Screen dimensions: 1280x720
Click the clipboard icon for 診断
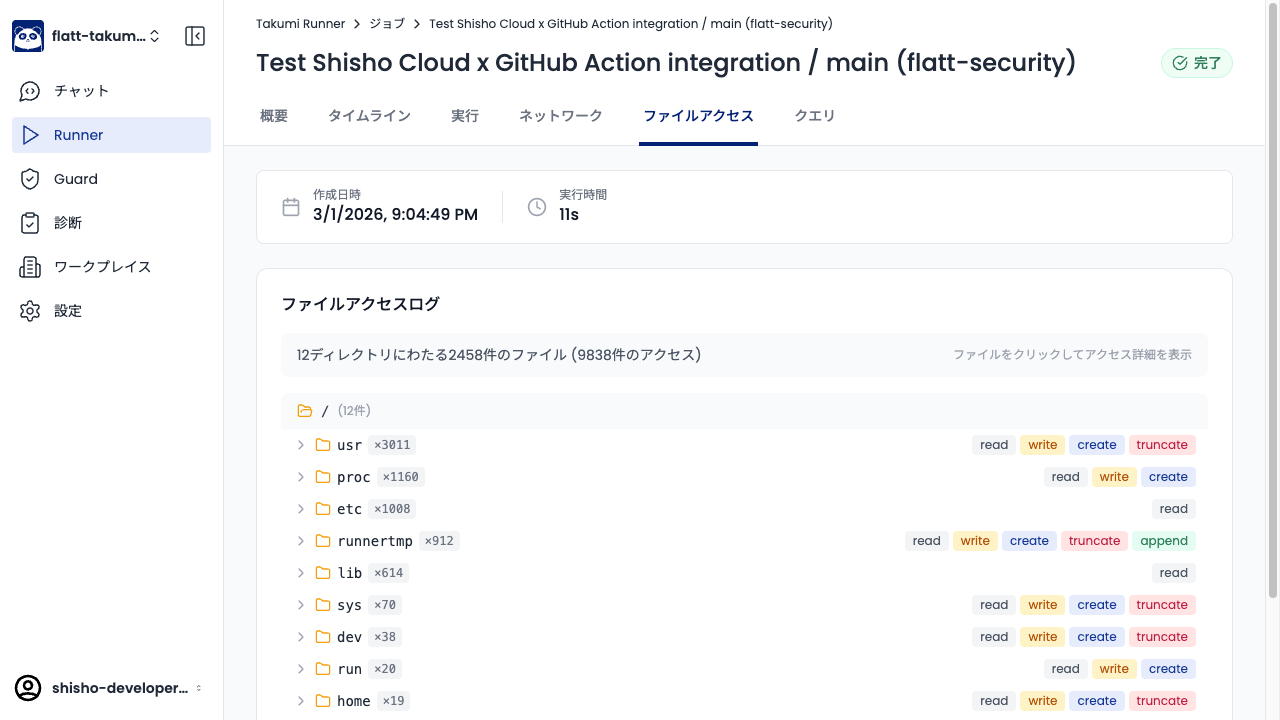point(30,223)
